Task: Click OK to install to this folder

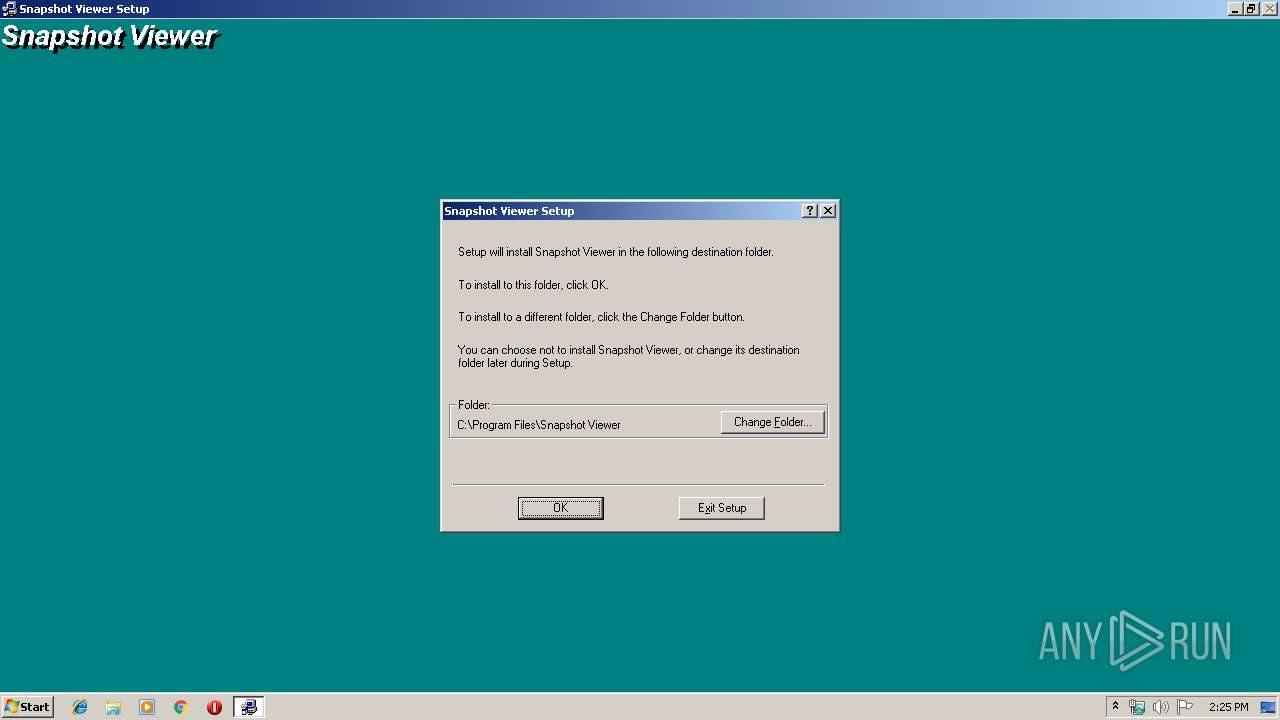Action: pos(560,508)
